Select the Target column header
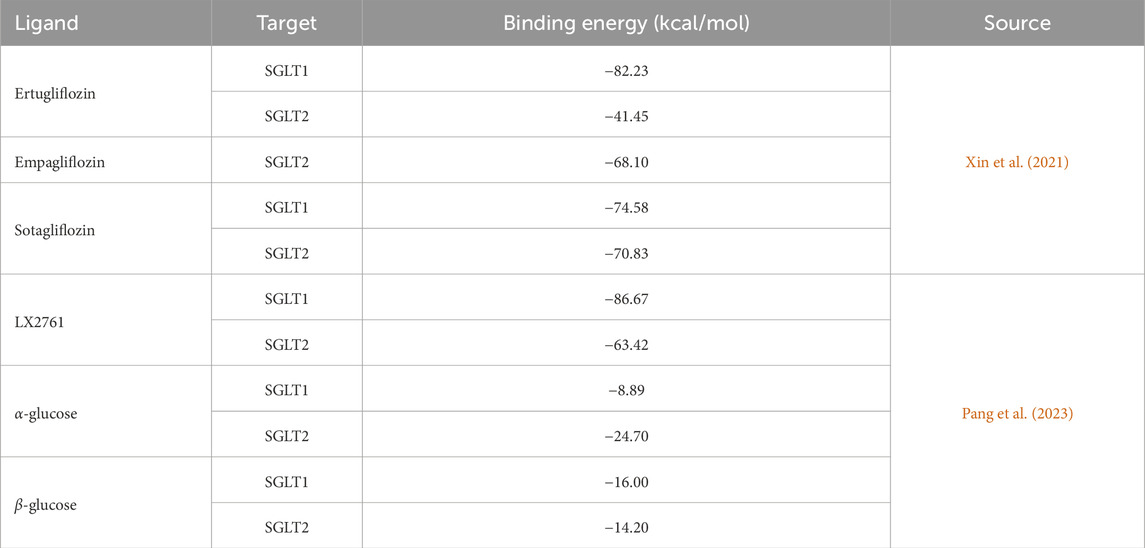The height and width of the screenshot is (548, 1145). click(286, 22)
